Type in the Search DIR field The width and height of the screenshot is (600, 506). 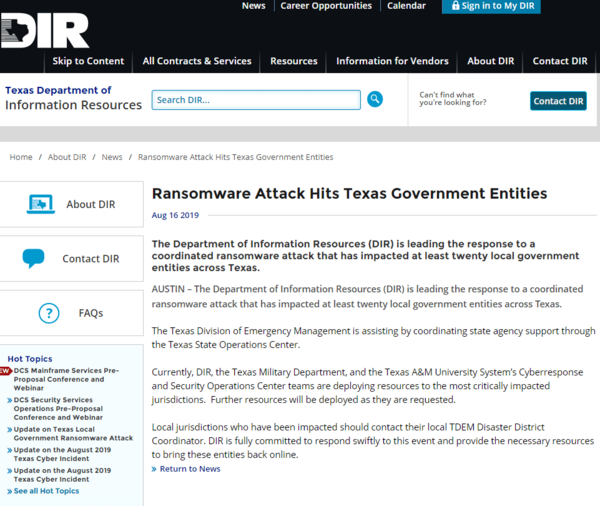point(256,100)
